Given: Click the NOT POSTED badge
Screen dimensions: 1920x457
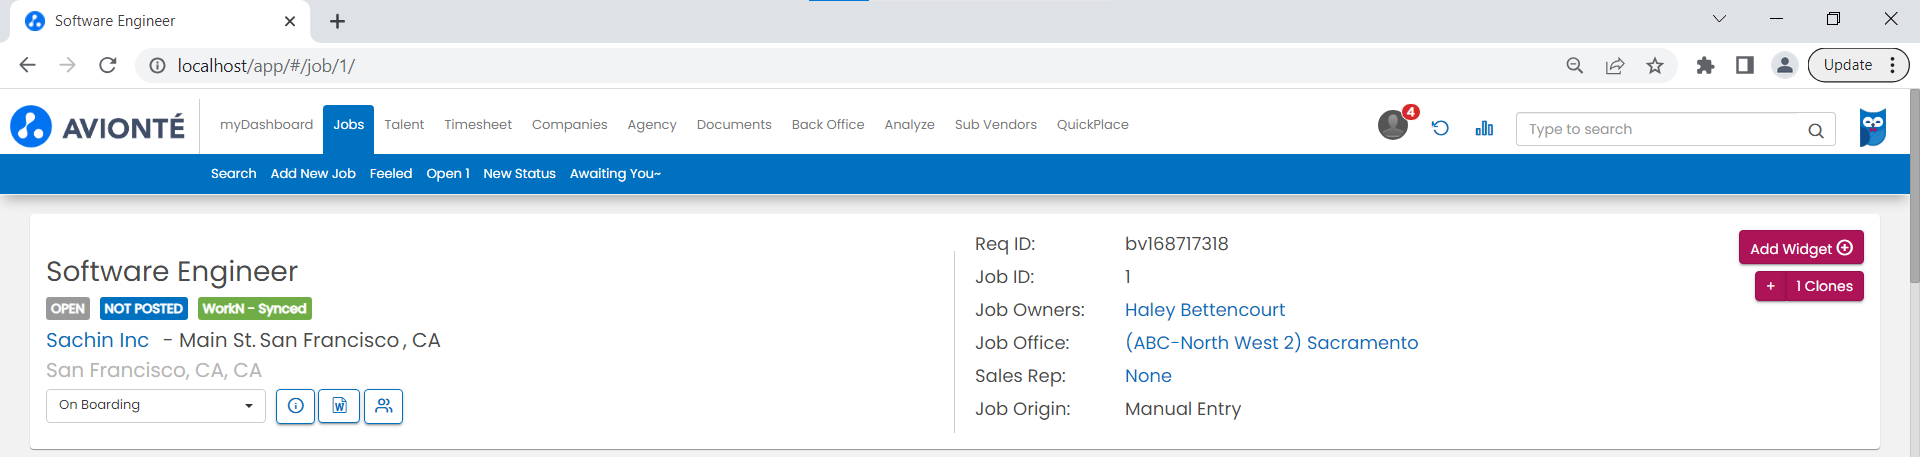Looking at the screenshot, I should 144,309.
